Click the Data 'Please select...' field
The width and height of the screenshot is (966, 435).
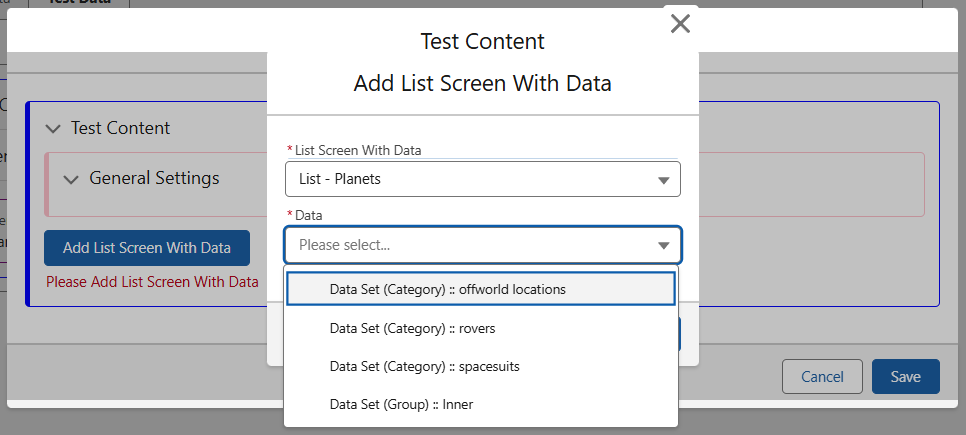(470, 245)
